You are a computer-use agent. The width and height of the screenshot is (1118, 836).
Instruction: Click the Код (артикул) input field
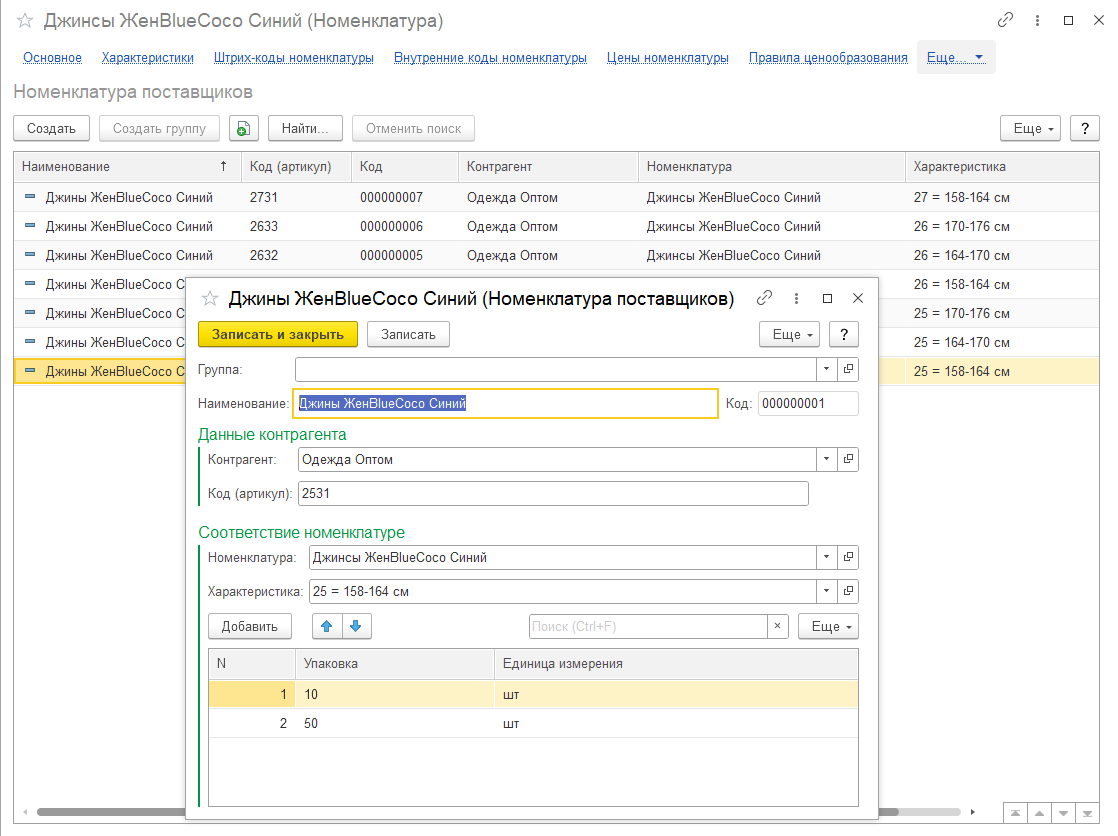[552, 493]
